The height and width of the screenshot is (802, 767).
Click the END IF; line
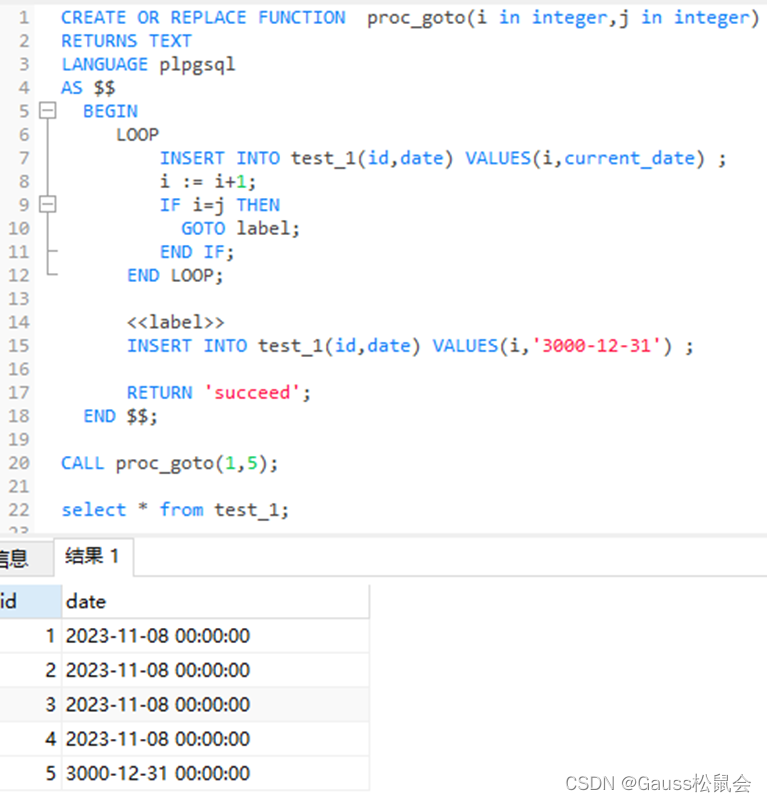point(197,252)
